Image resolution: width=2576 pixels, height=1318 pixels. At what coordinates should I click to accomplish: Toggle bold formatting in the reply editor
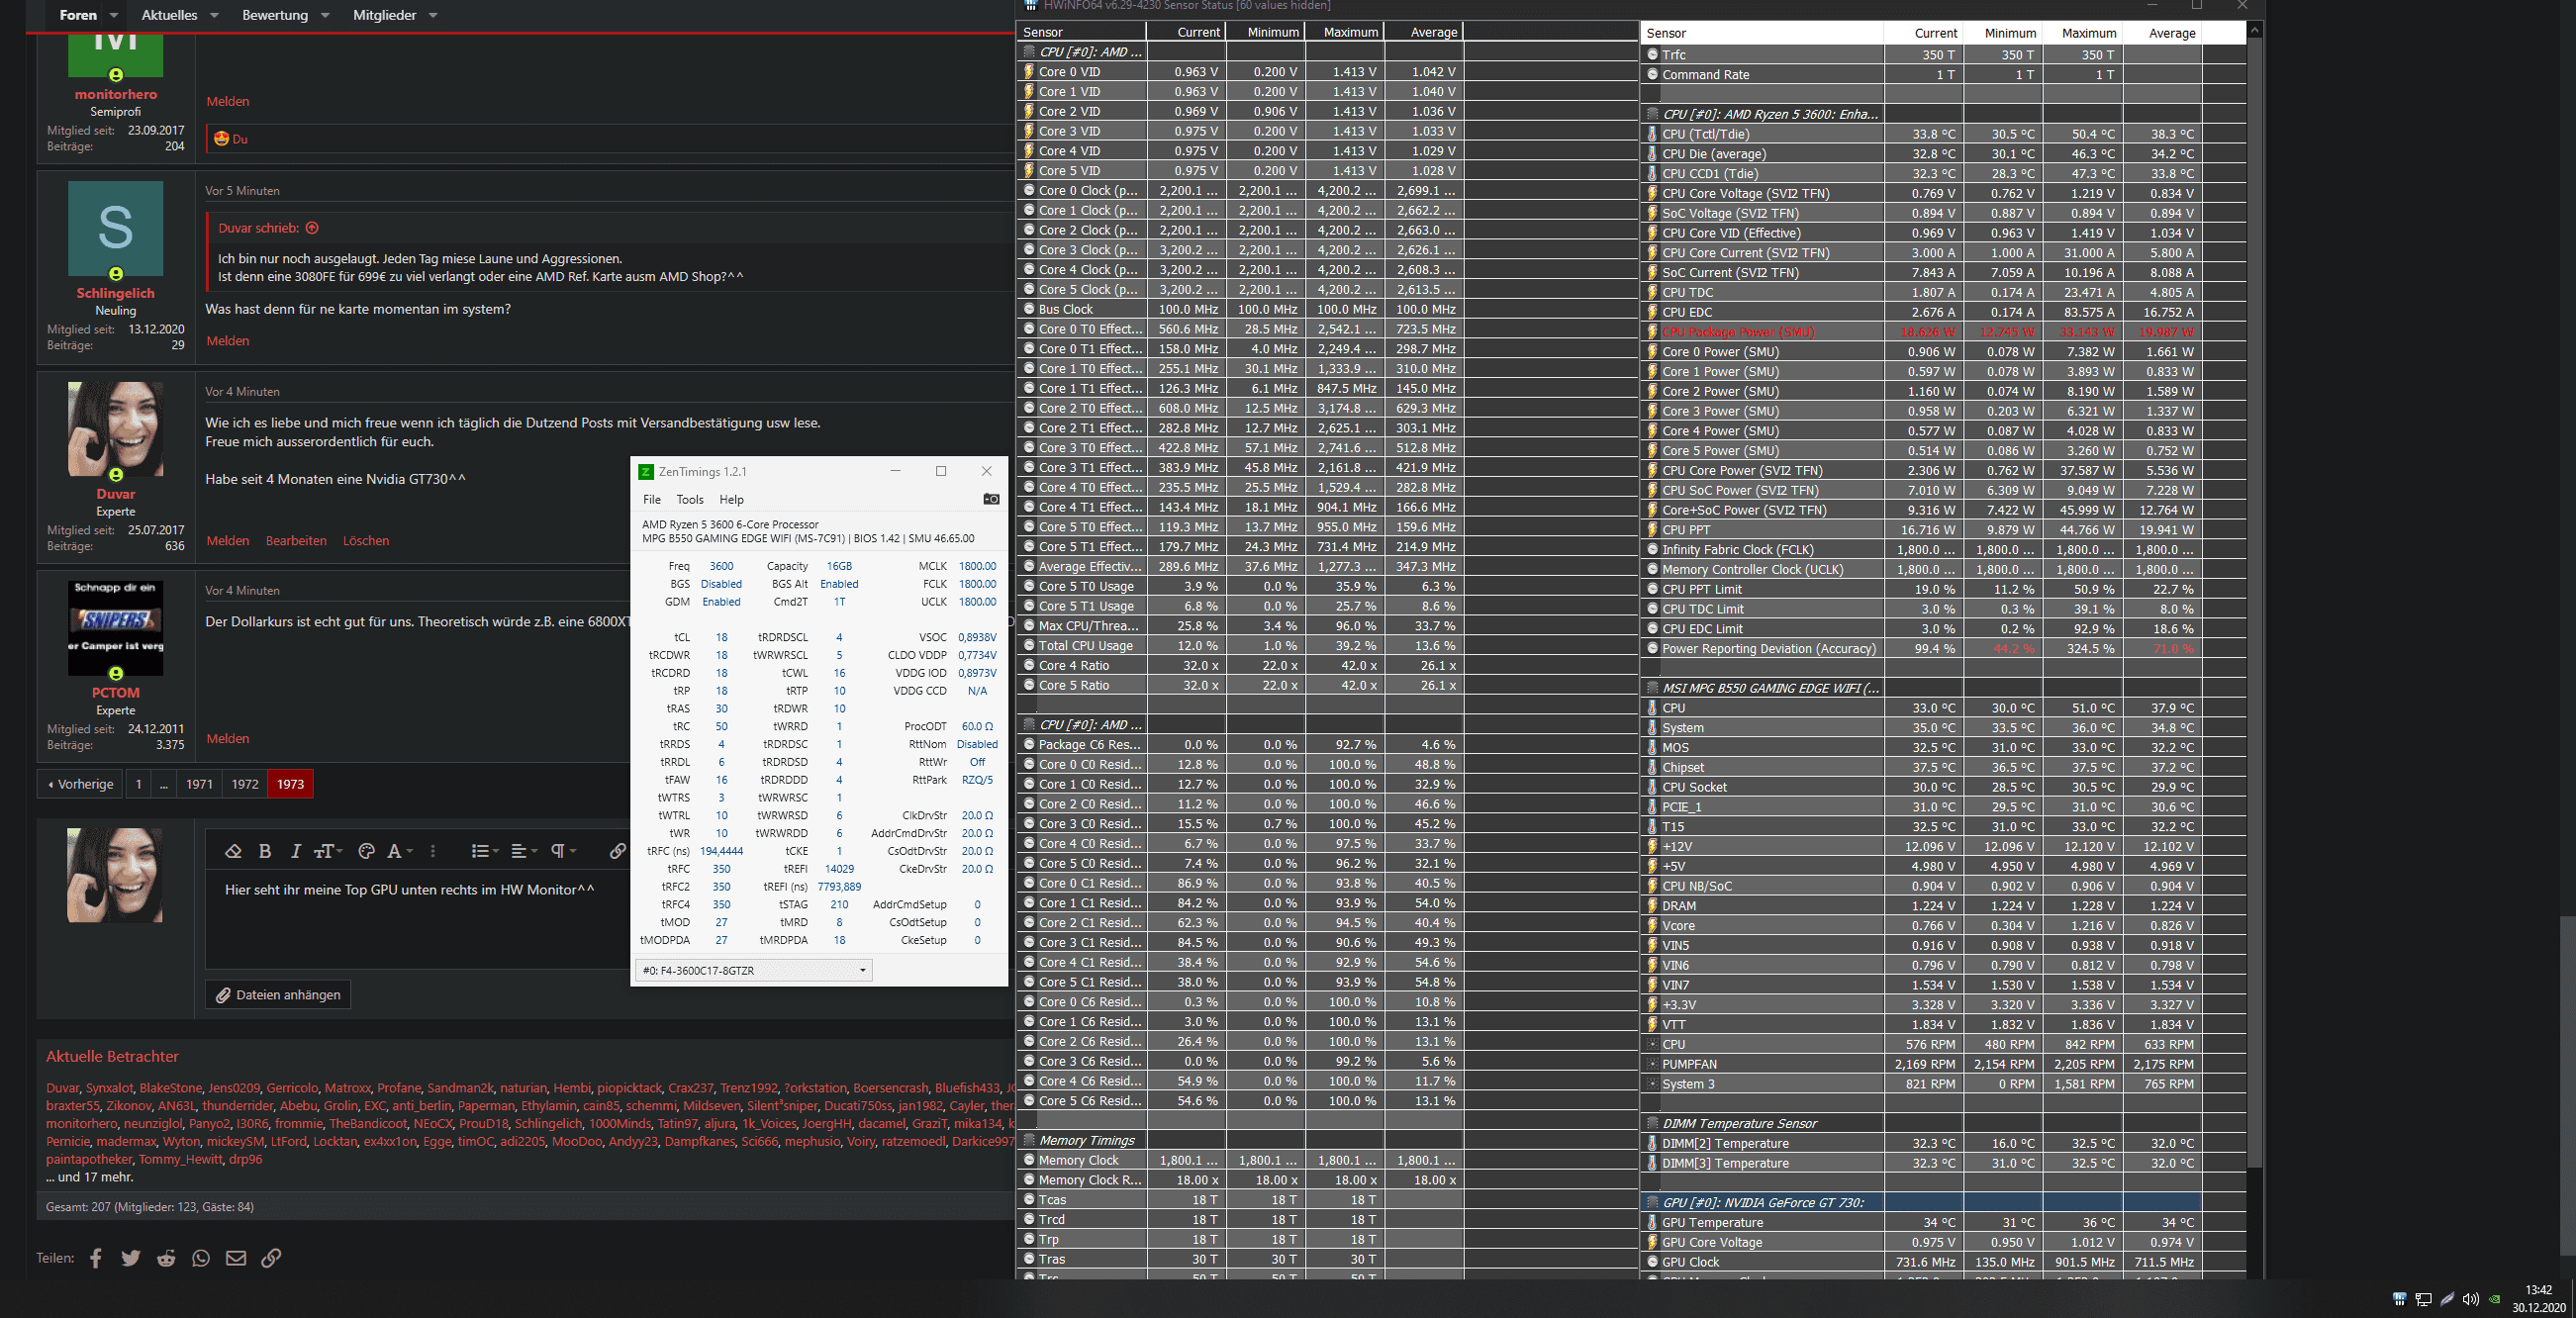click(x=265, y=851)
